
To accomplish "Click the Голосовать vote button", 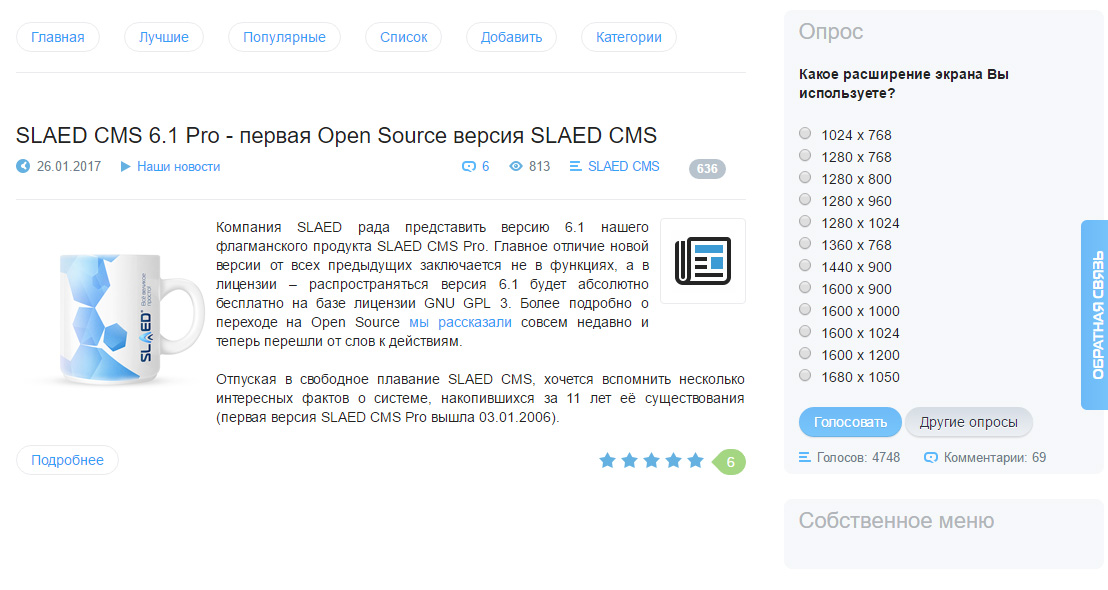I will click(850, 422).
